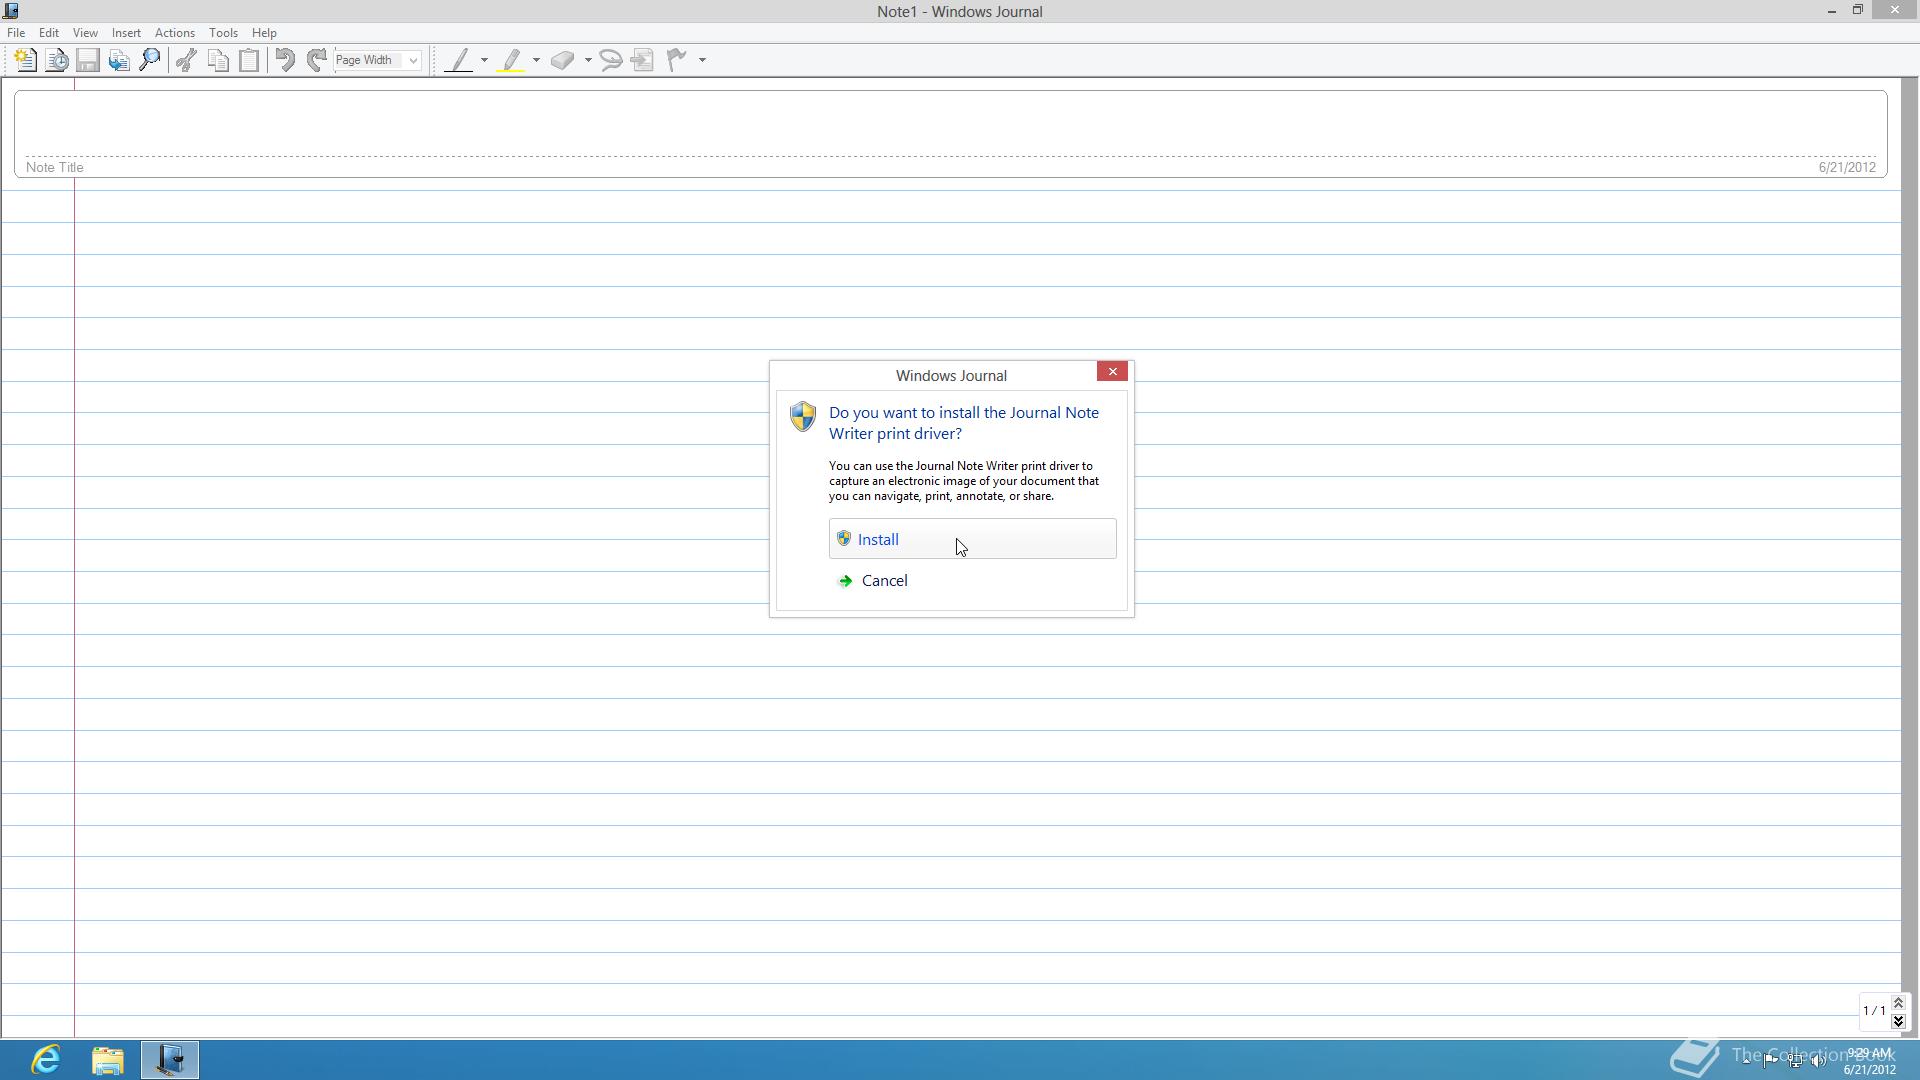
Task: Open the Page Width zoom combo box
Action: click(378, 60)
